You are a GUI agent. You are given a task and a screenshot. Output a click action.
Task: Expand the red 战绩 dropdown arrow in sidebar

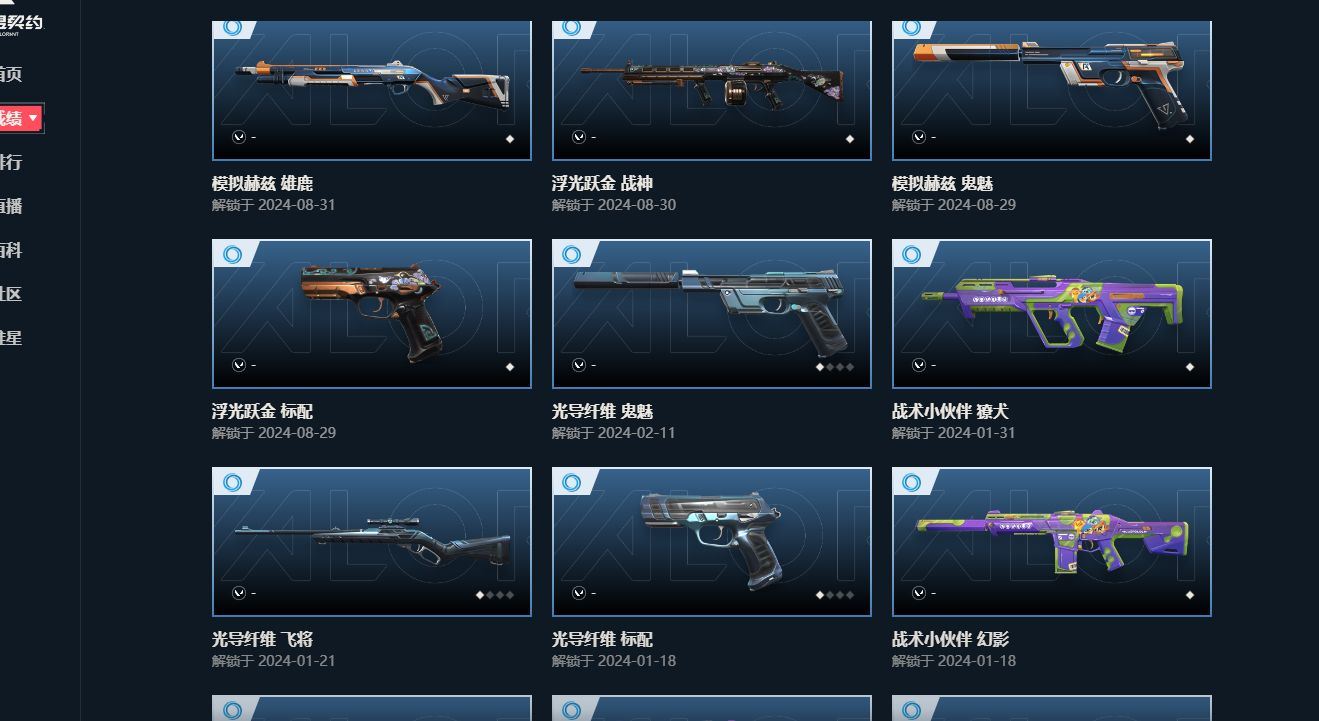point(33,118)
